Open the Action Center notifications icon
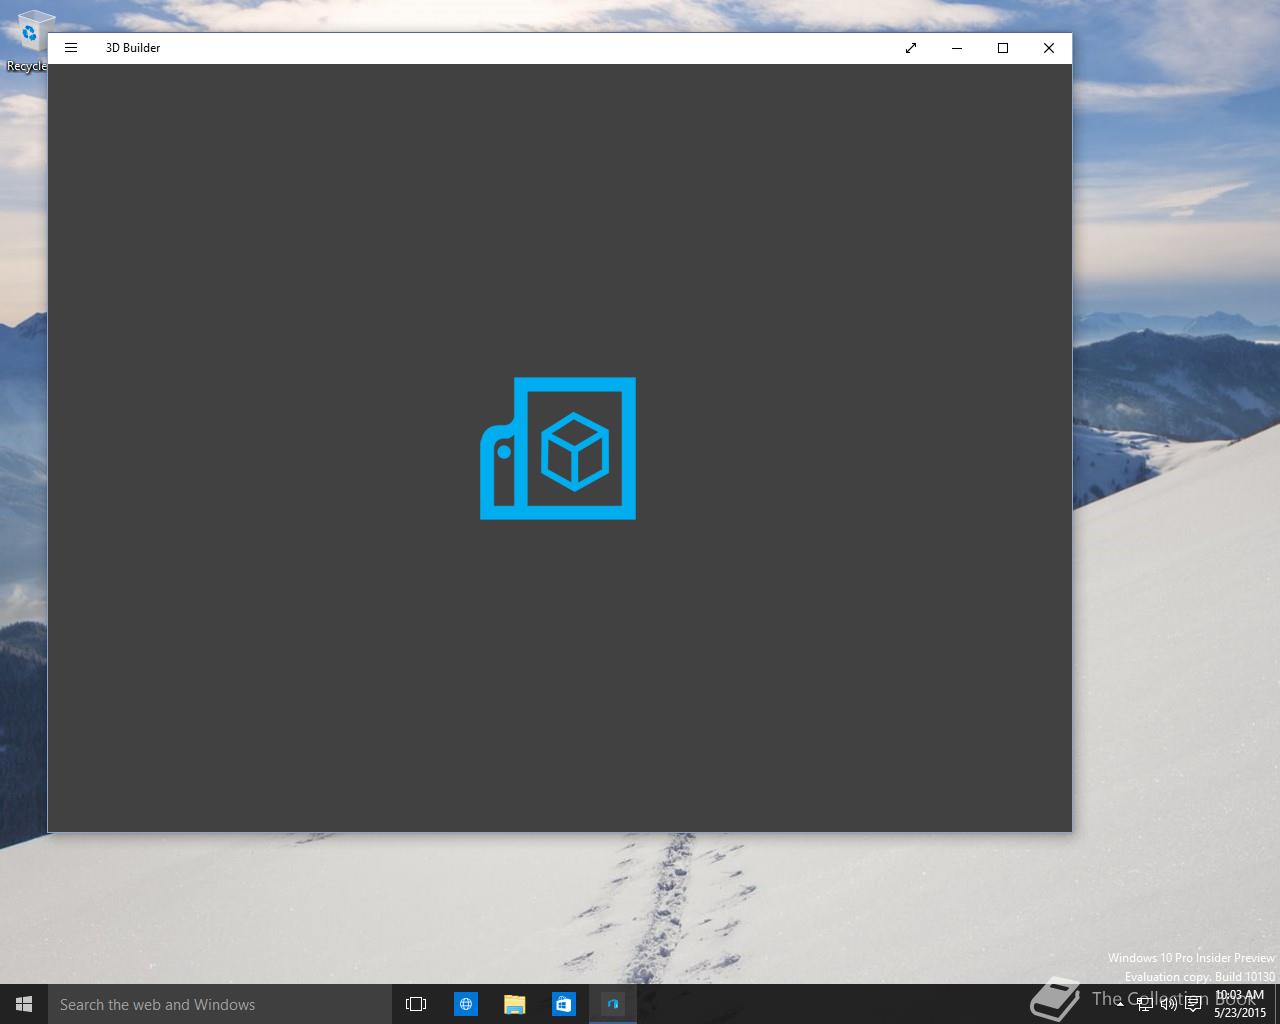The image size is (1280, 1024). point(1193,1004)
